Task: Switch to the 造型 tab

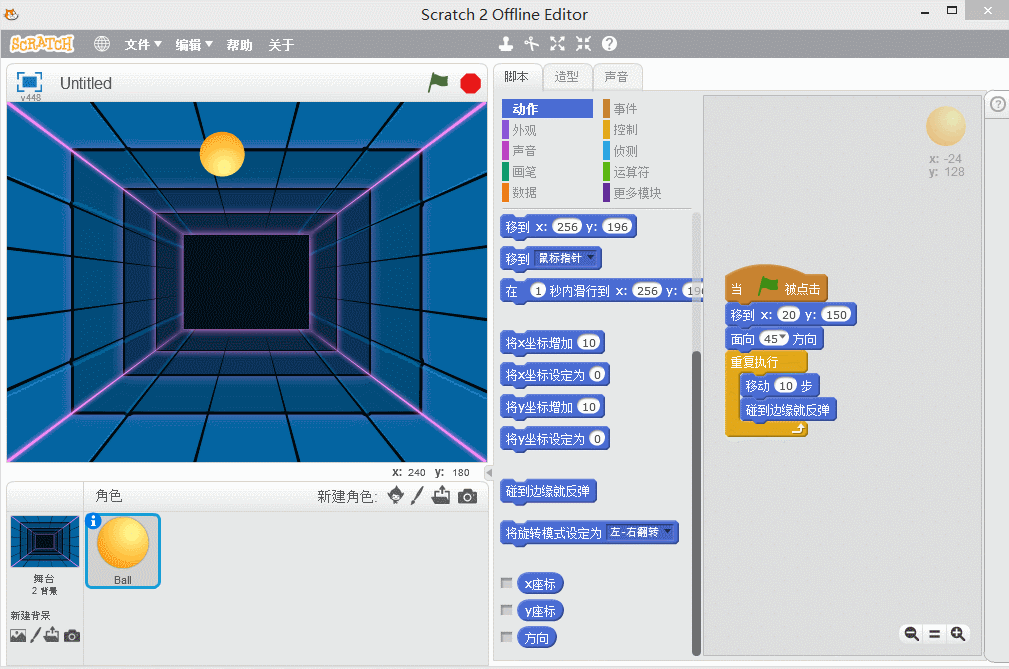Action: (x=567, y=77)
